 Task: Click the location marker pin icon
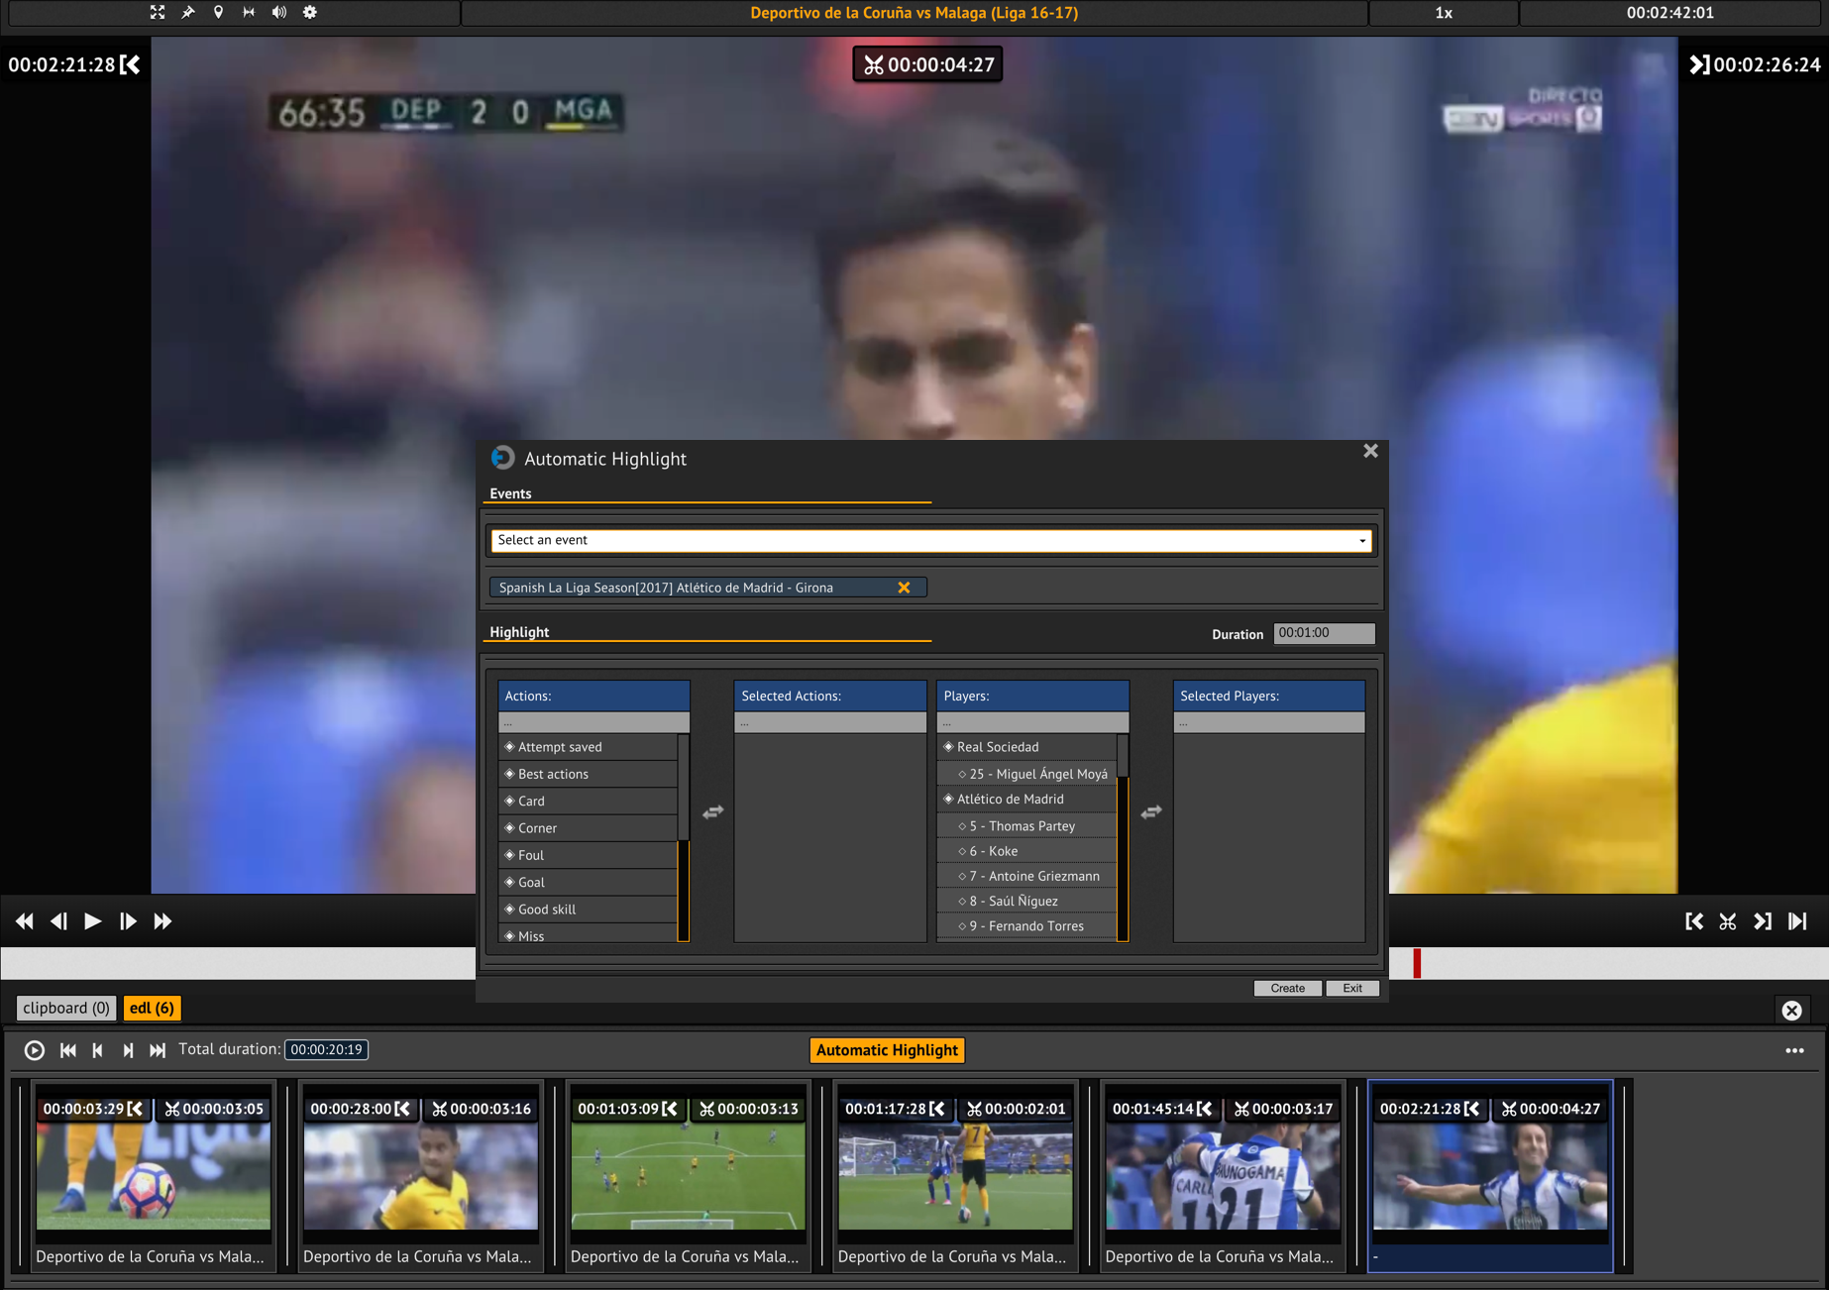218,12
